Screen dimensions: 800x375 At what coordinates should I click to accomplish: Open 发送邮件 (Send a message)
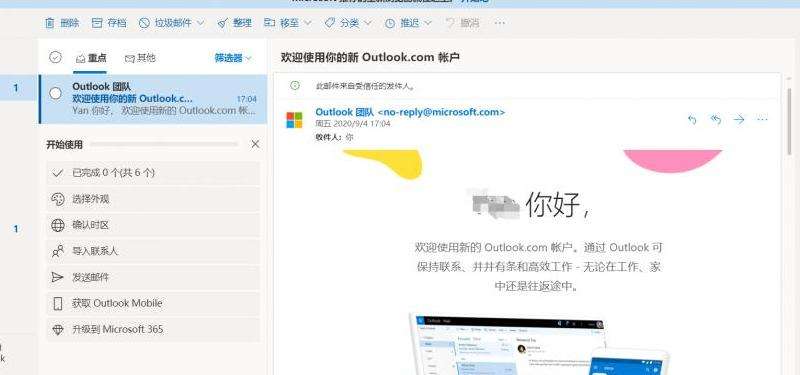pos(153,278)
